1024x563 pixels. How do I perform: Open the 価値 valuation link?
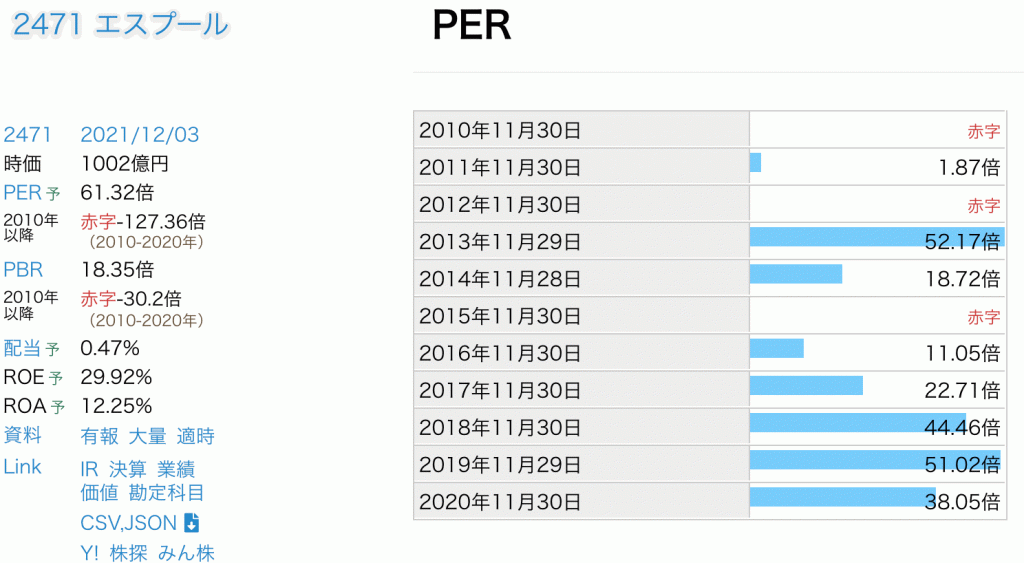tap(99, 492)
